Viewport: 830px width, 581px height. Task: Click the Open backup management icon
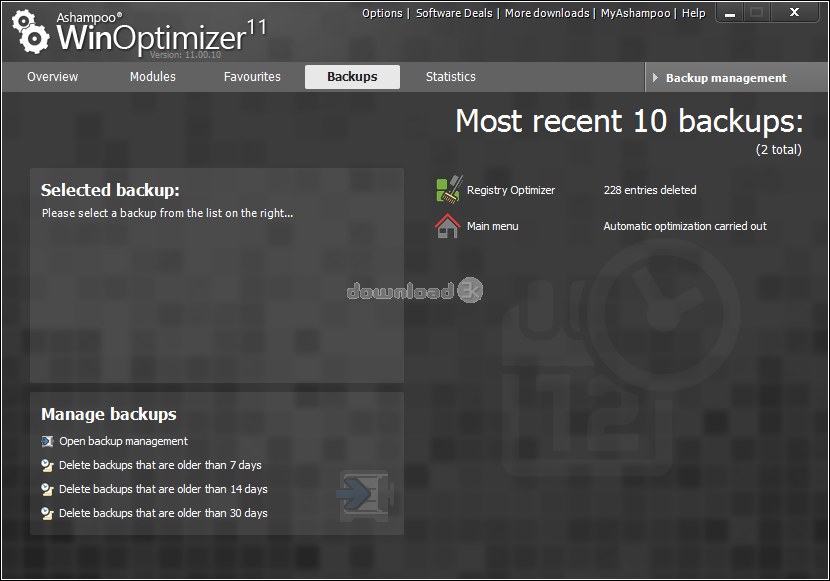pyautogui.click(x=48, y=441)
